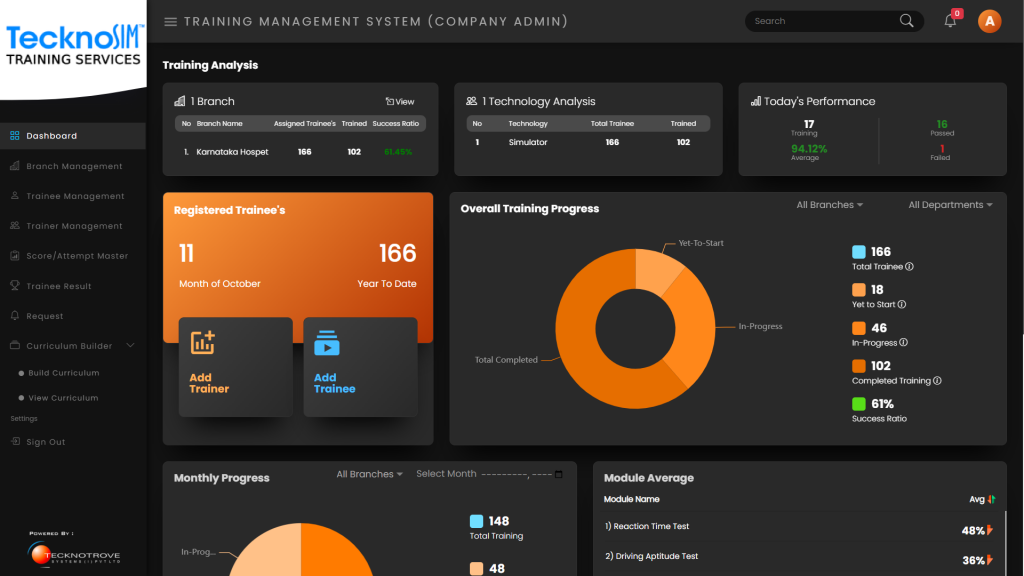Click the Yet to Start info icon
The width and height of the screenshot is (1024, 576).
tap(902, 305)
